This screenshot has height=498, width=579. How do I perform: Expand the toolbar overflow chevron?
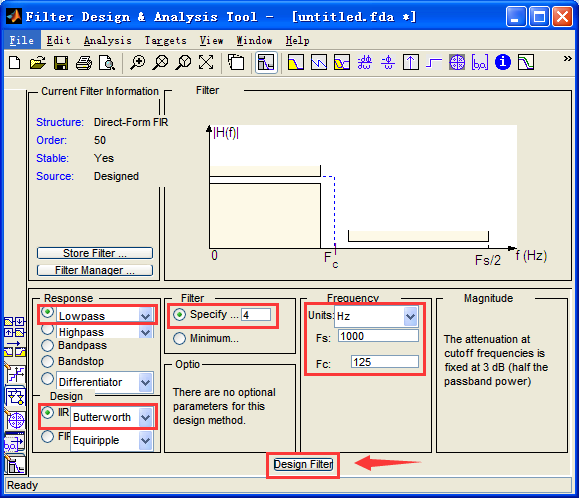[568, 58]
